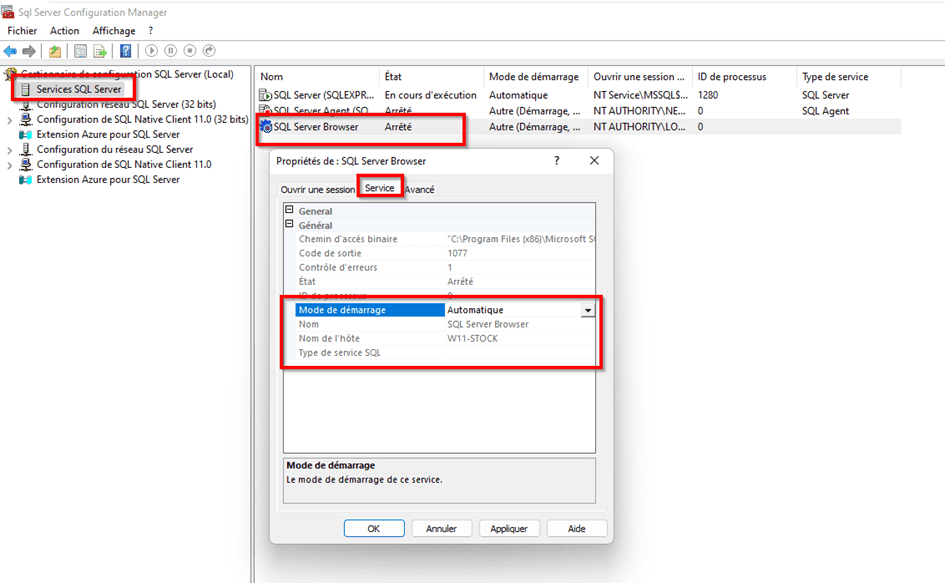Click the Up one level folder icon

(x=55, y=51)
